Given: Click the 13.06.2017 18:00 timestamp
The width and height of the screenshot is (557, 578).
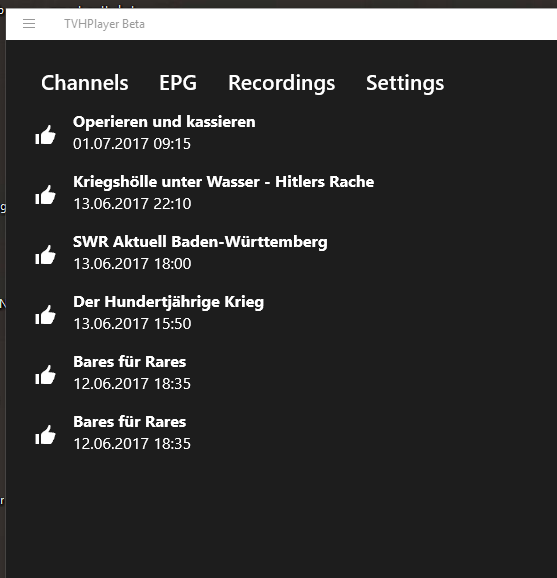Looking at the screenshot, I should click(132, 264).
